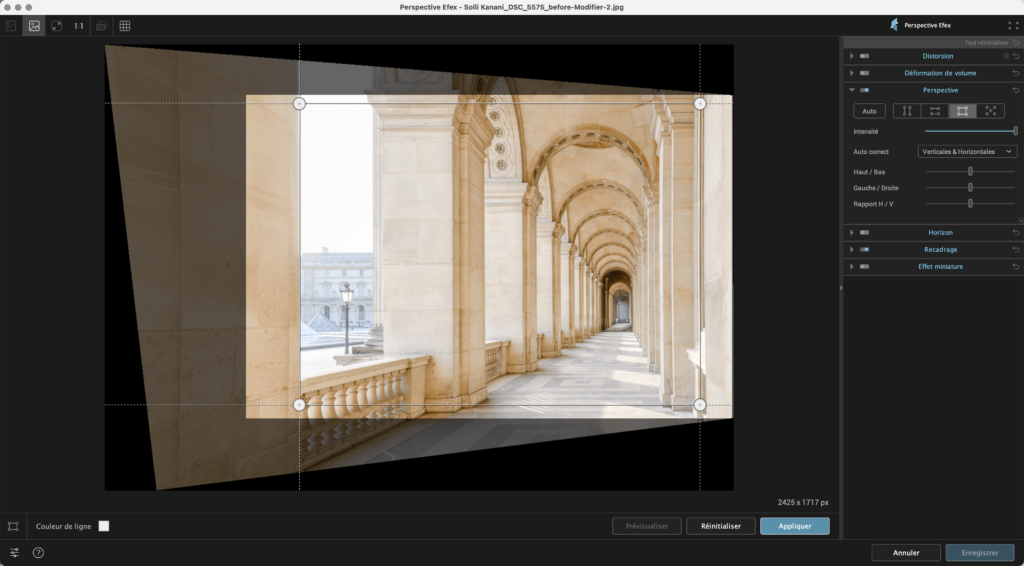Click the Réinitialiser button
The image size is (1024, 566).
pyautogui.click(x=721, y=526)
